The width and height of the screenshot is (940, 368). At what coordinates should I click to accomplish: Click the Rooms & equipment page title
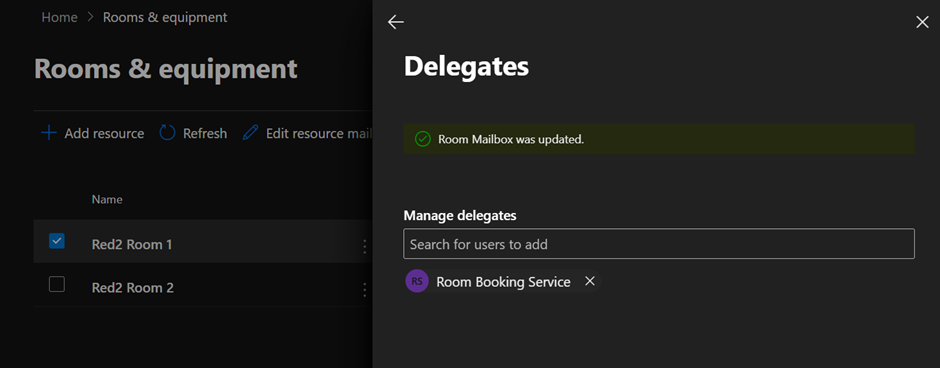166,68
